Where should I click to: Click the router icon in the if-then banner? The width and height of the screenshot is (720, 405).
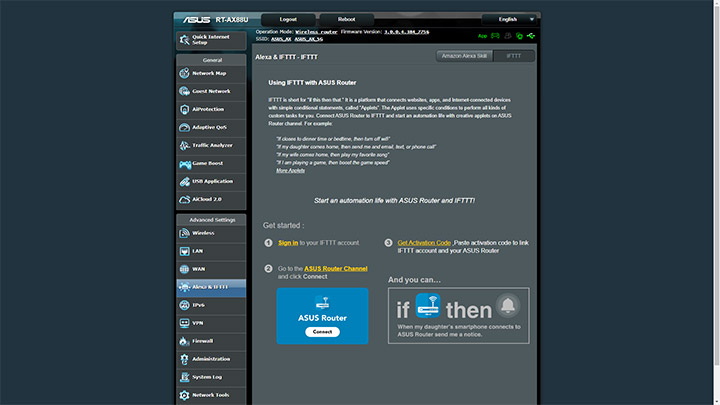[428, 306]
